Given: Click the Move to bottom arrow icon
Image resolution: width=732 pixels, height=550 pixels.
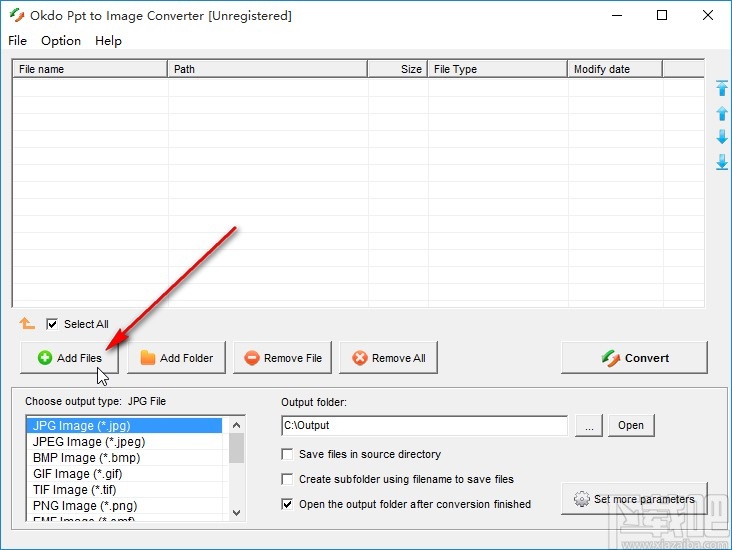Looking at the screenshot, I should (x=722, y=162).
